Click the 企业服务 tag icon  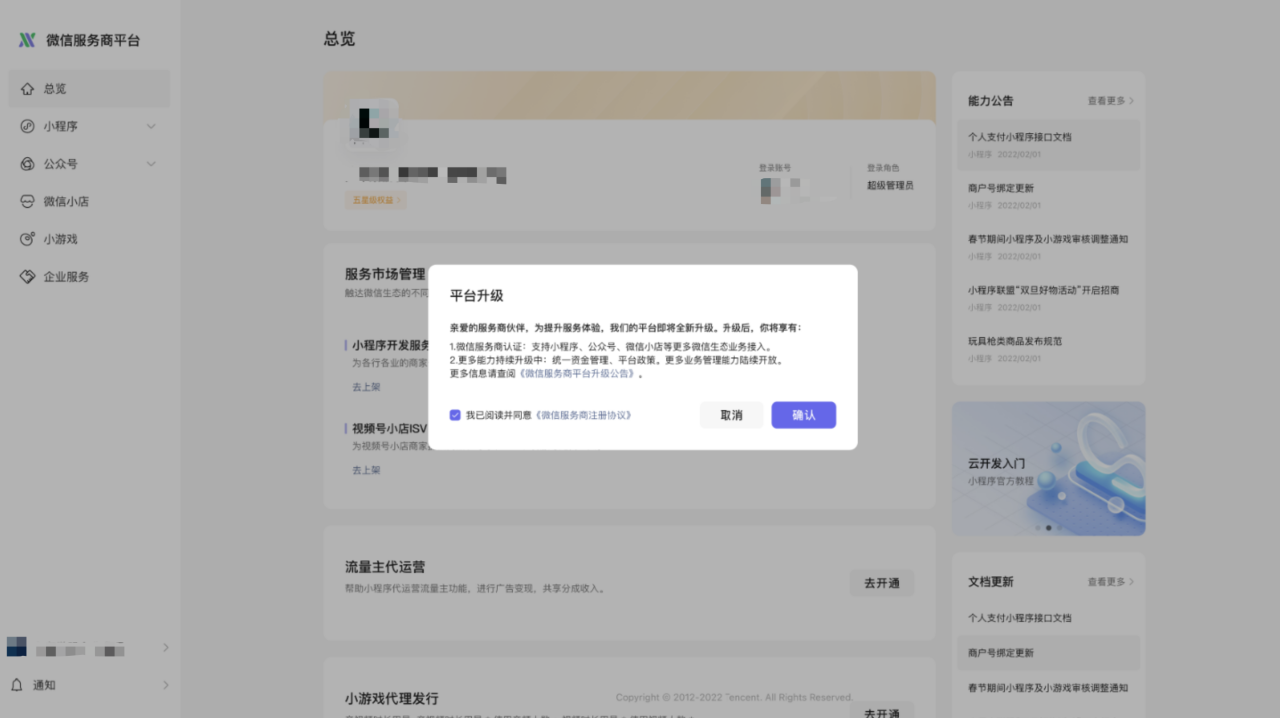[x=27, y=276]
